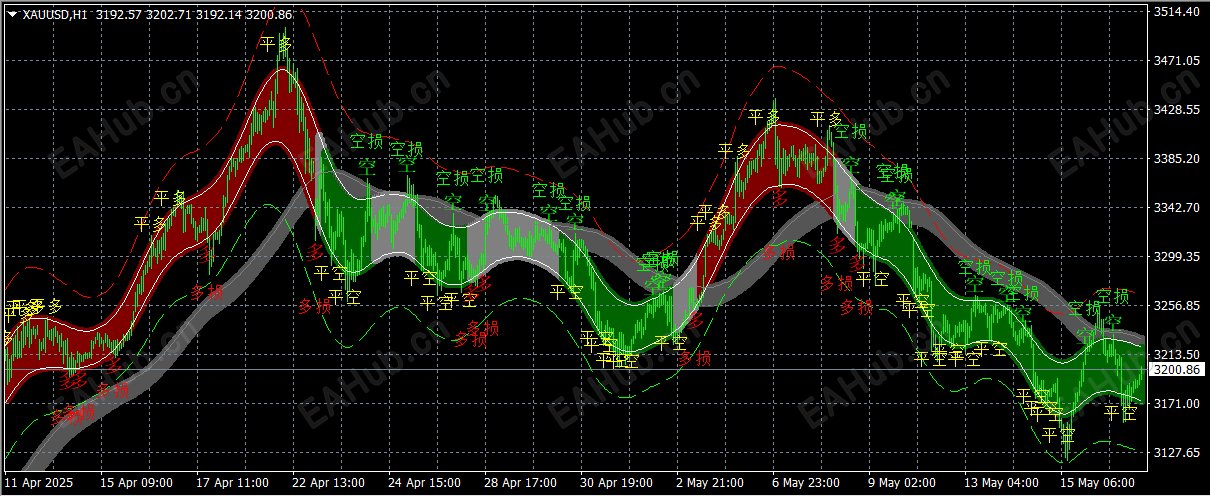Click time axis label 6 May 23:00
The image size is (1210, 496).
[807, 483]
